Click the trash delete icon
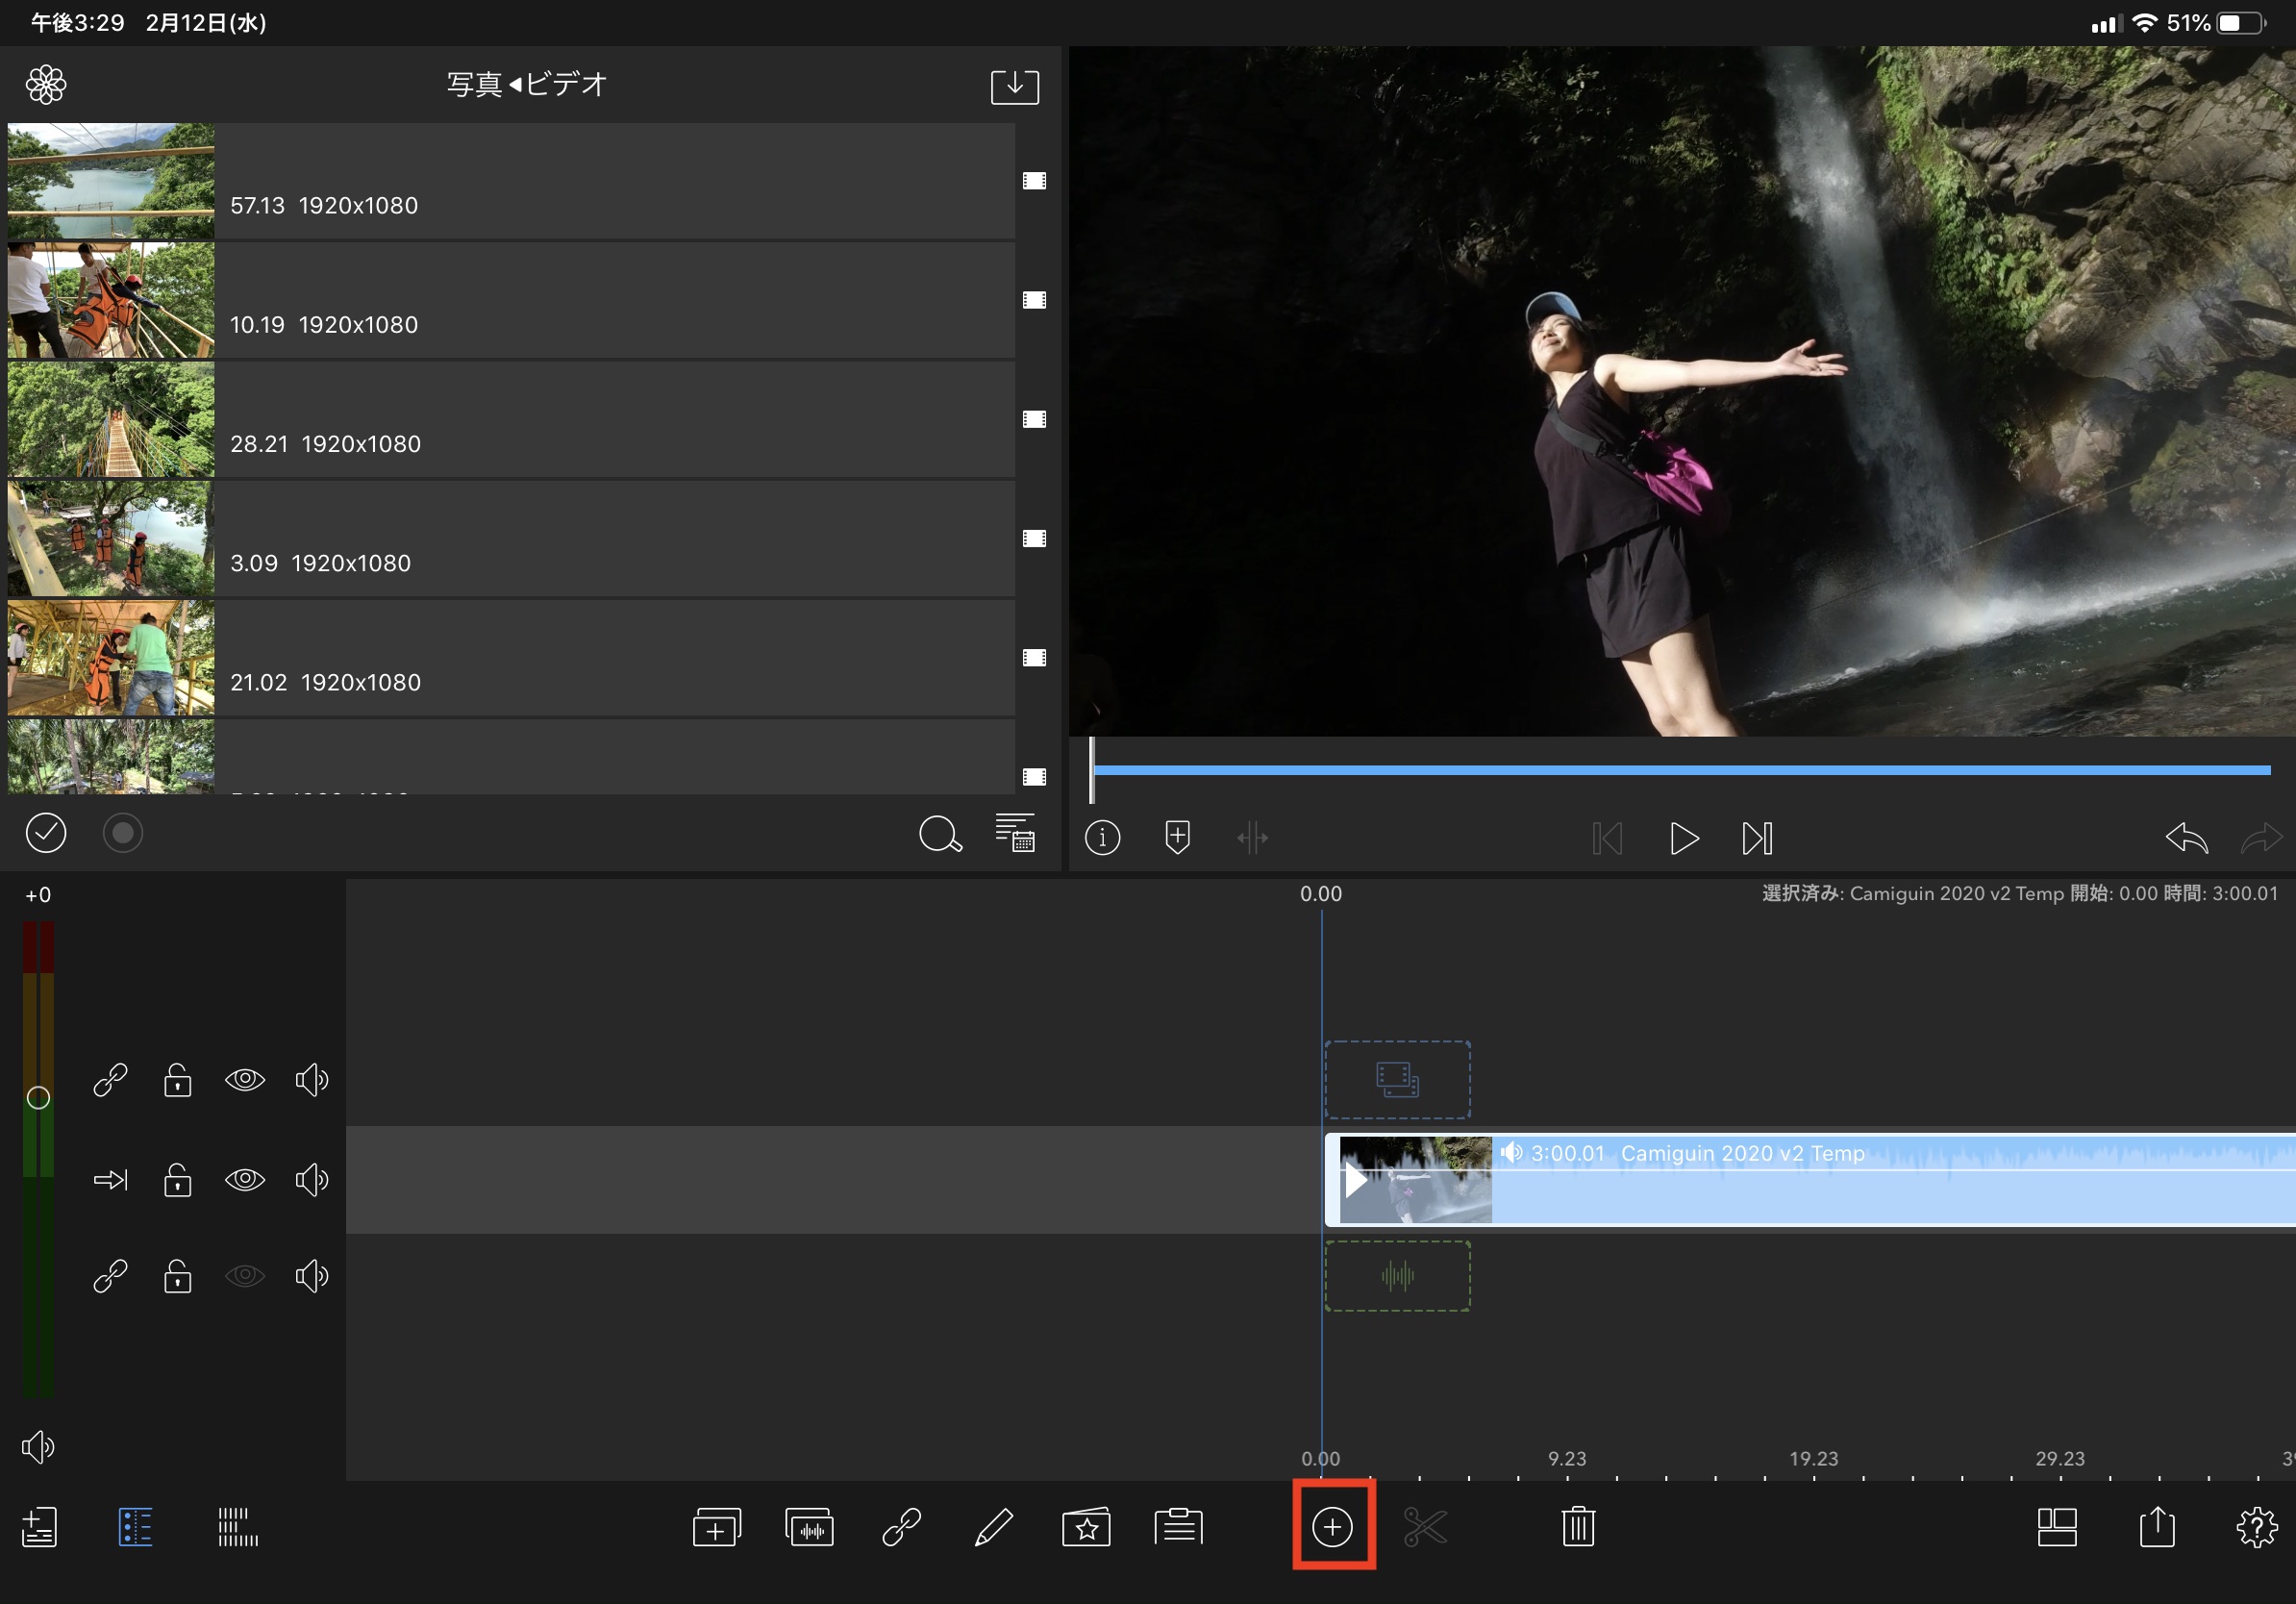This screenshot has width=2296, height=1604. (x=1577, y=1527)
